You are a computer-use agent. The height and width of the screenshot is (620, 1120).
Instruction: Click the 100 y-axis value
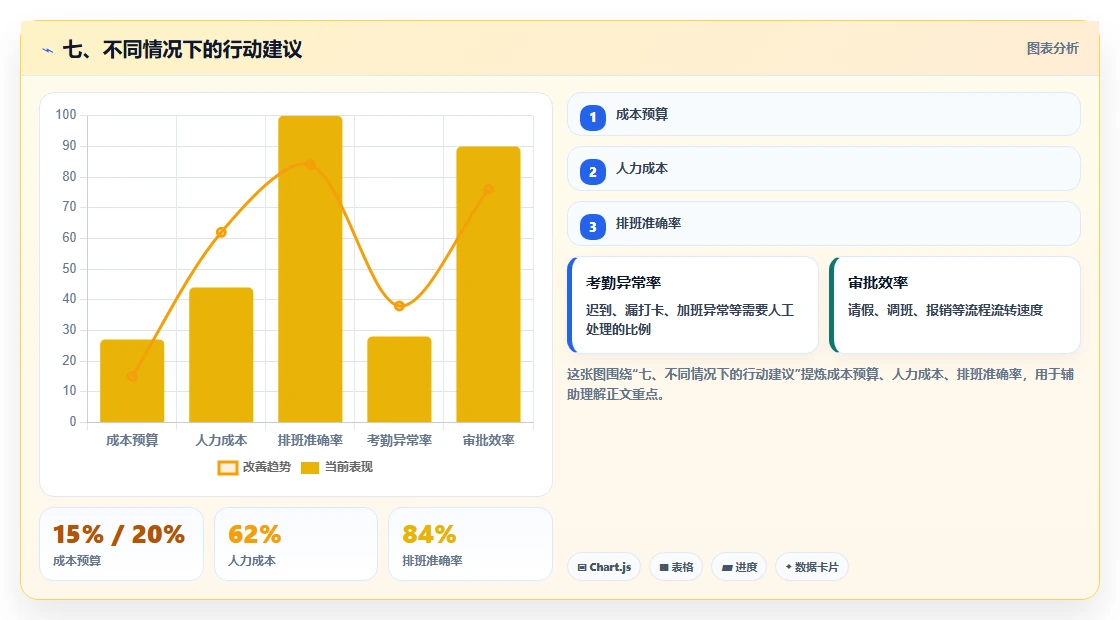[x=66, y=115]
